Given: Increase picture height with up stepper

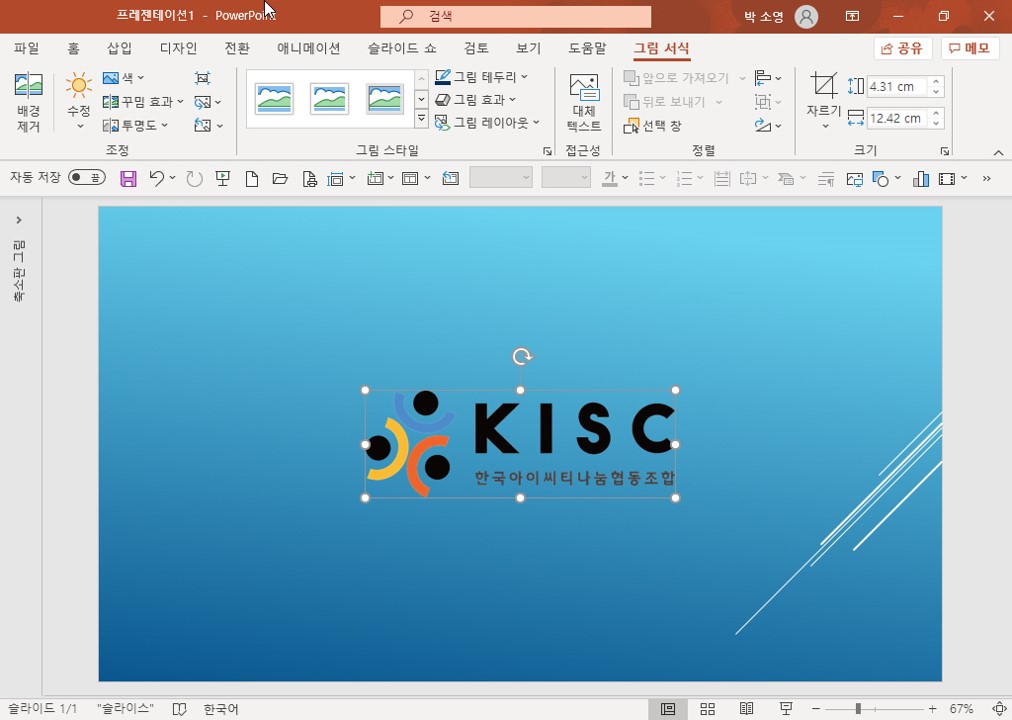Looking at the screenshot, I should click(x=936, y=81).
